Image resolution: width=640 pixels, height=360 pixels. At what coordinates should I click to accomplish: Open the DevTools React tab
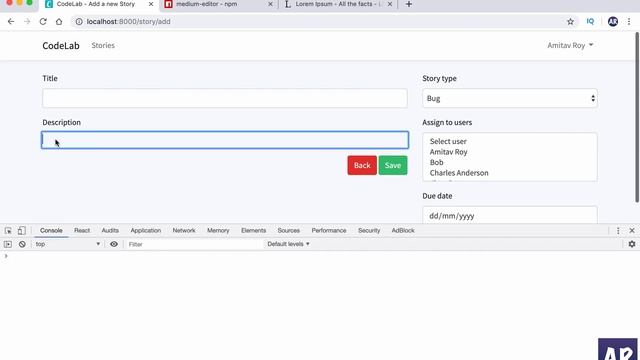82,231
